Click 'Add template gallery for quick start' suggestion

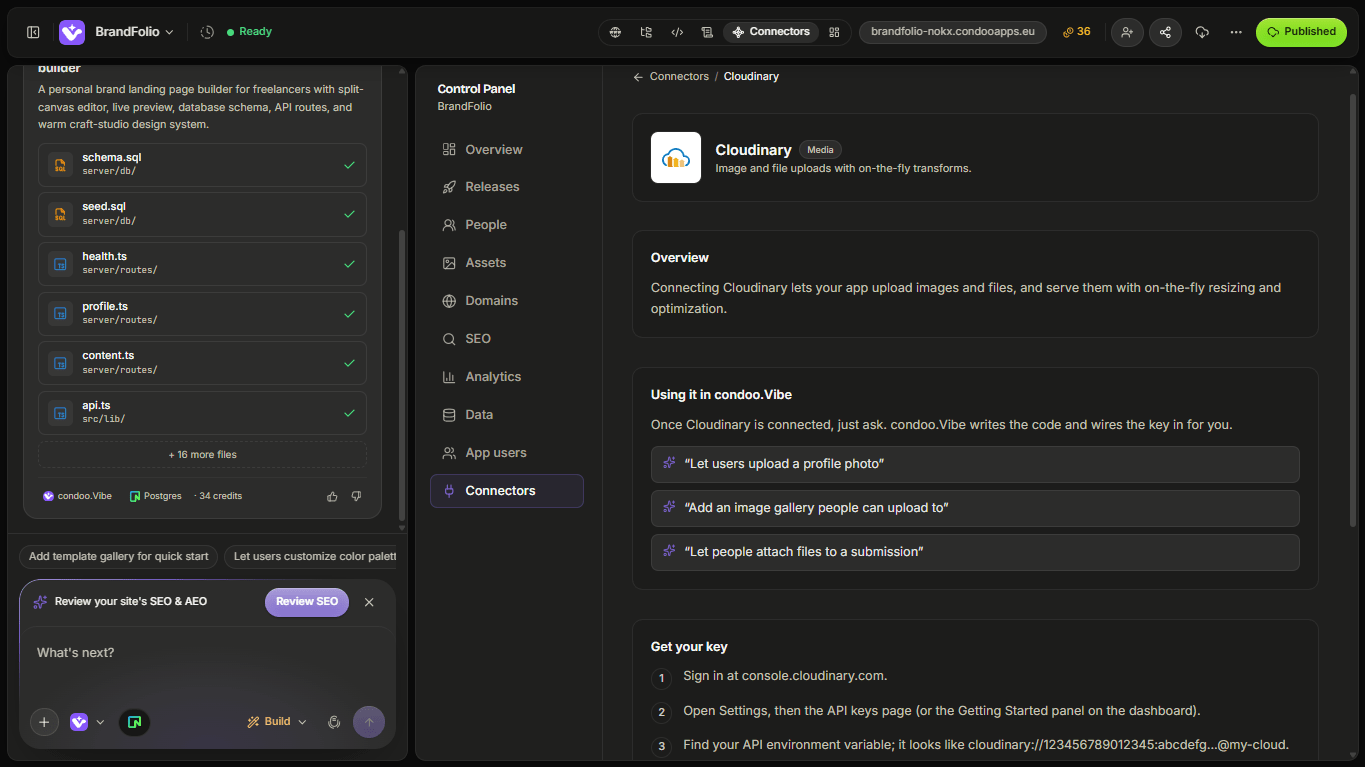pos(119,557)
